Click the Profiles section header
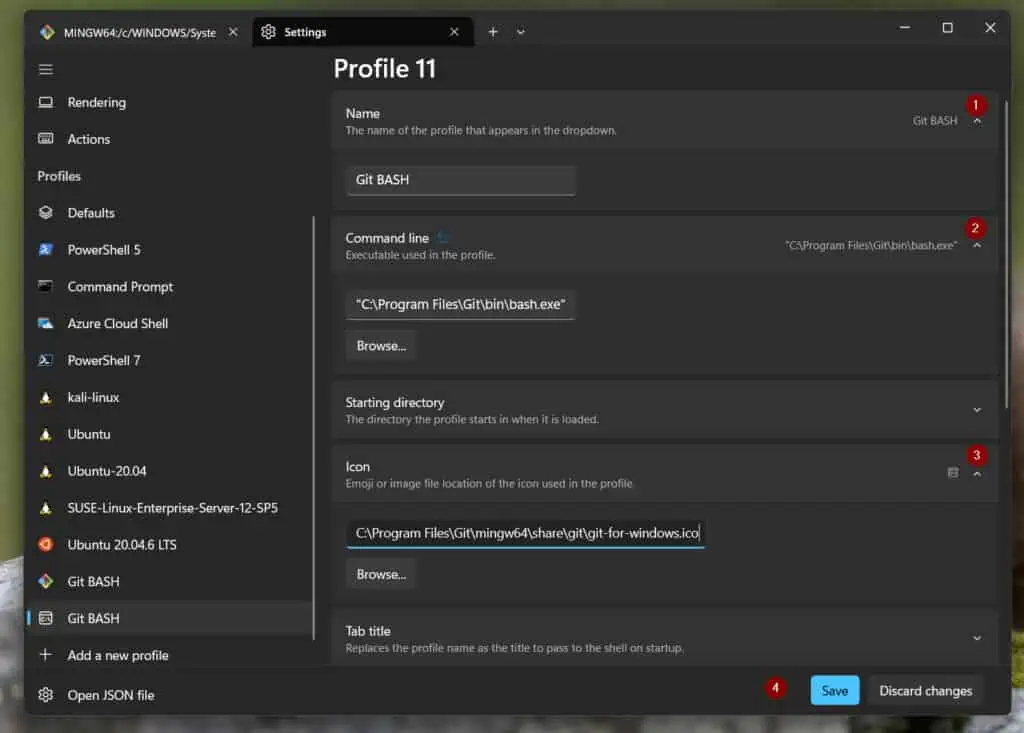 59,176
